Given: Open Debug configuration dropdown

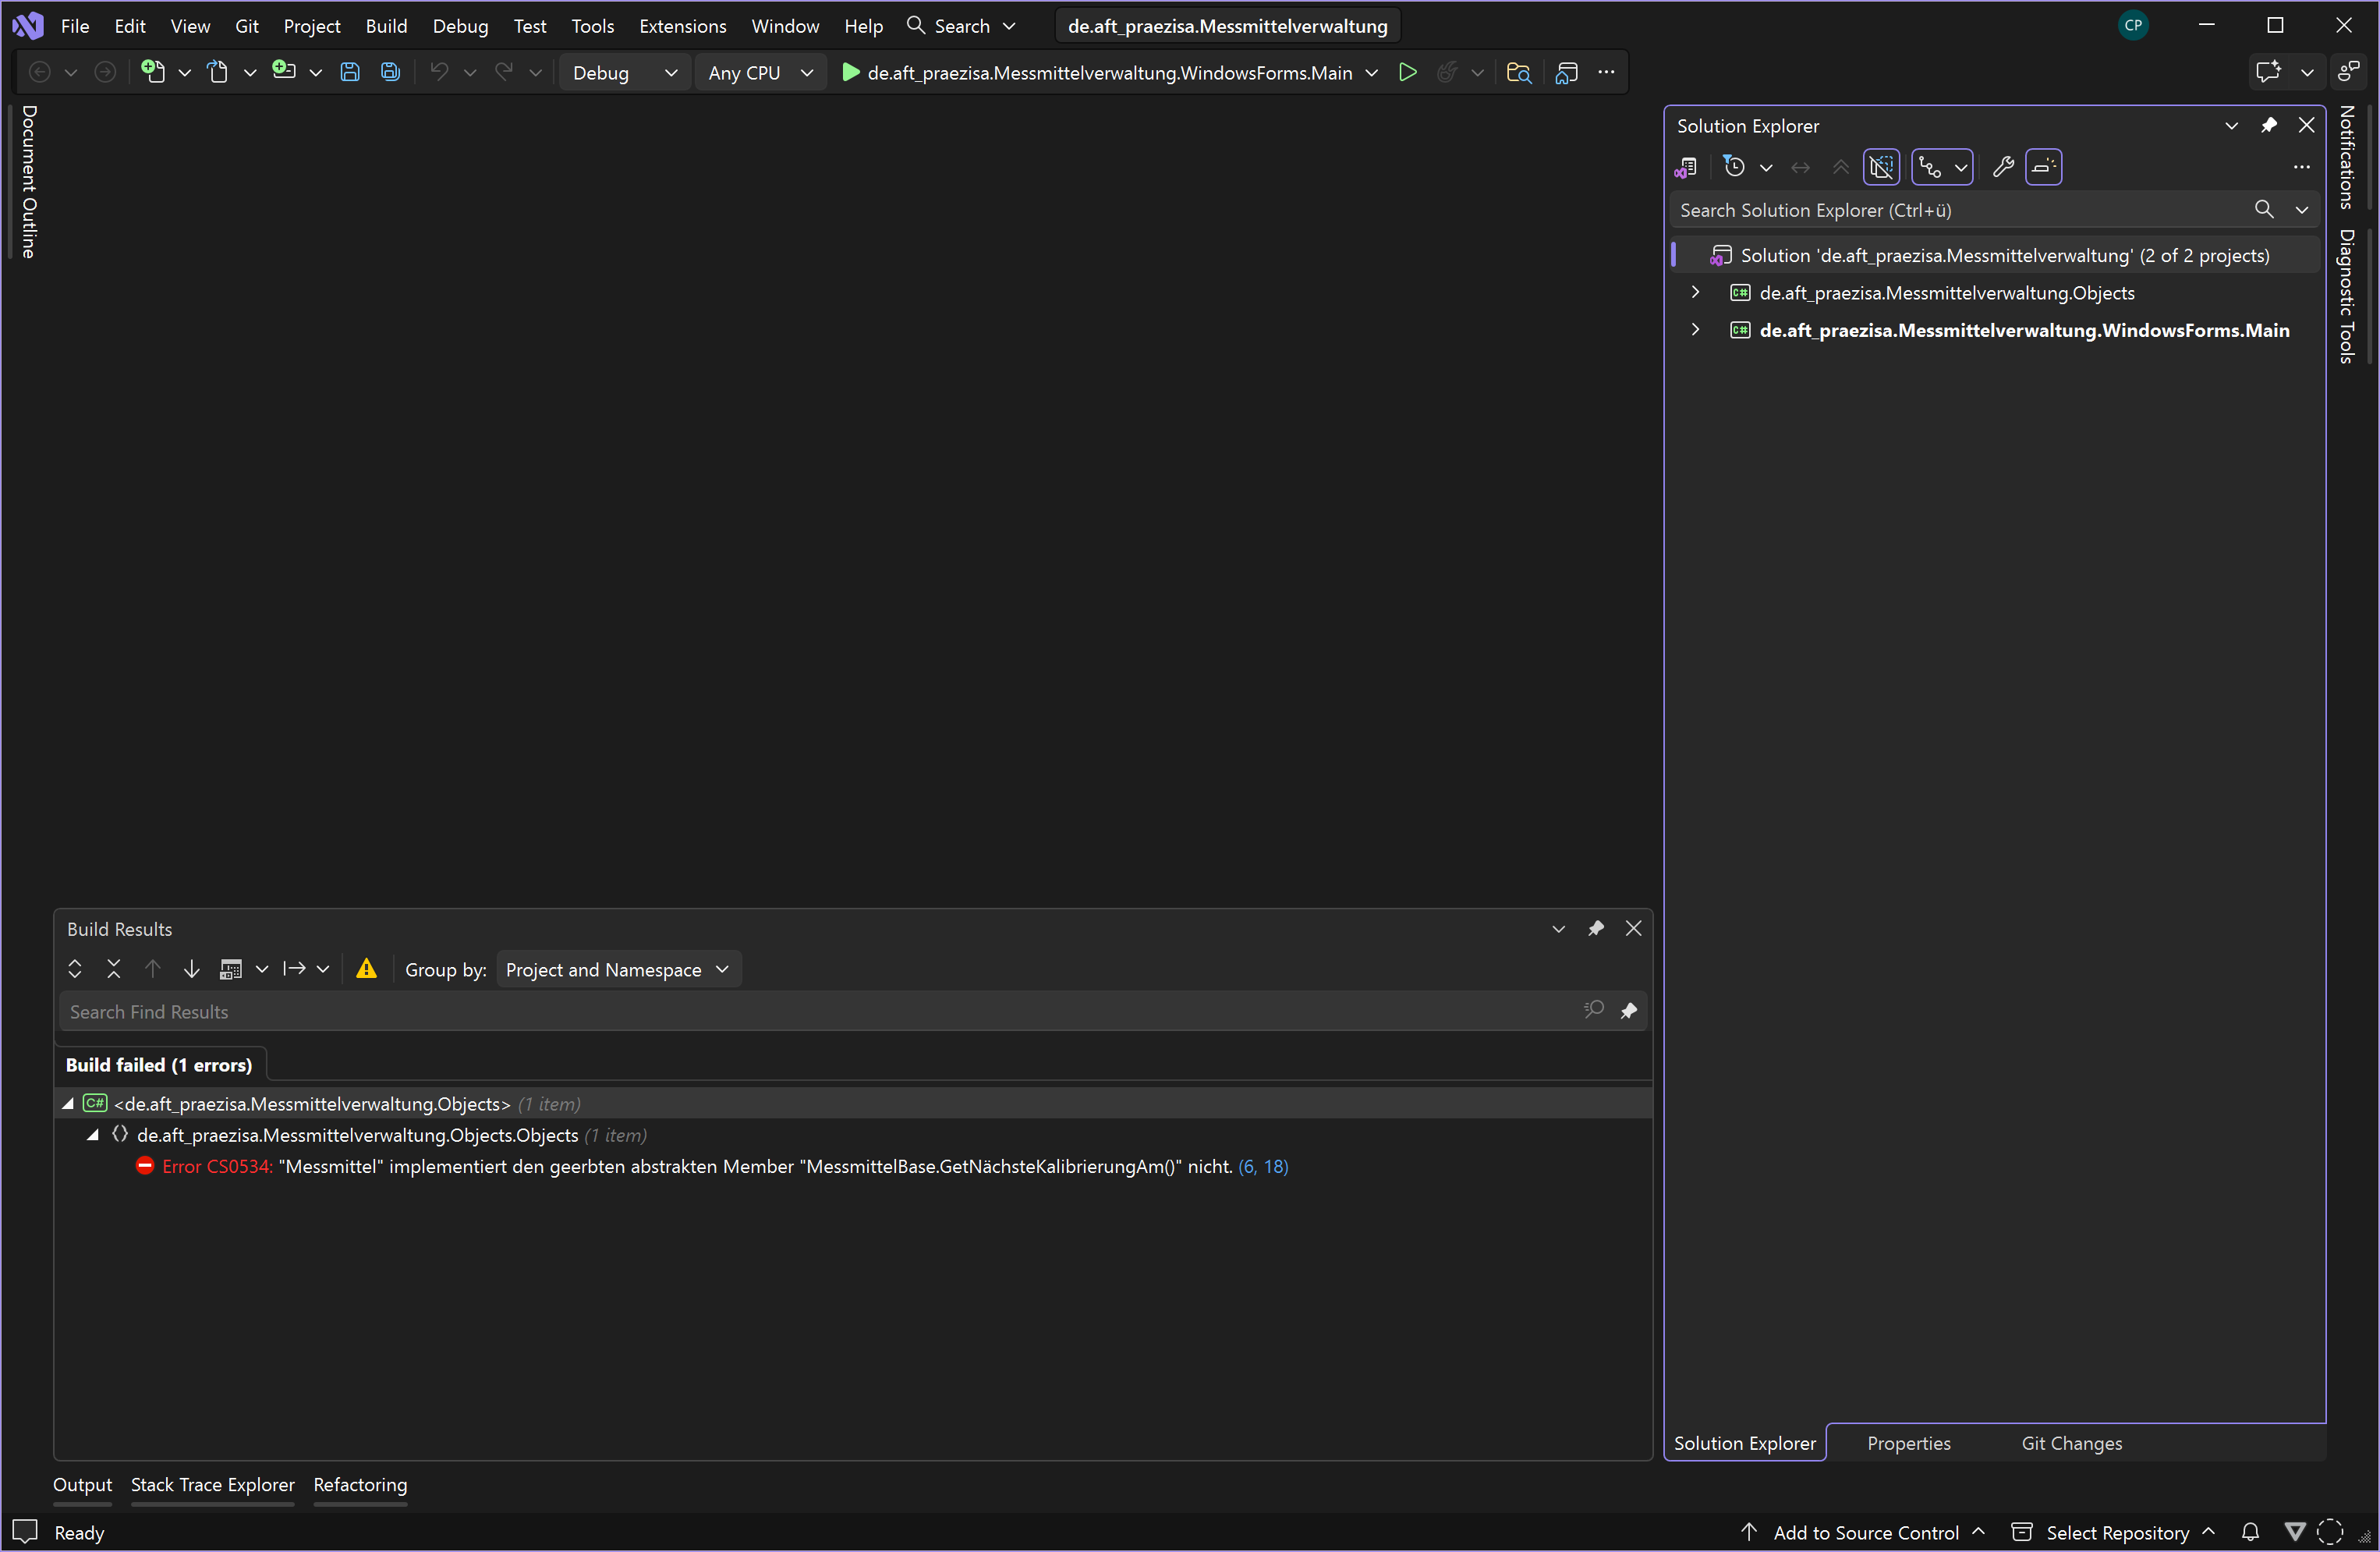Looking at the screenshot, I should click(624, 72).
